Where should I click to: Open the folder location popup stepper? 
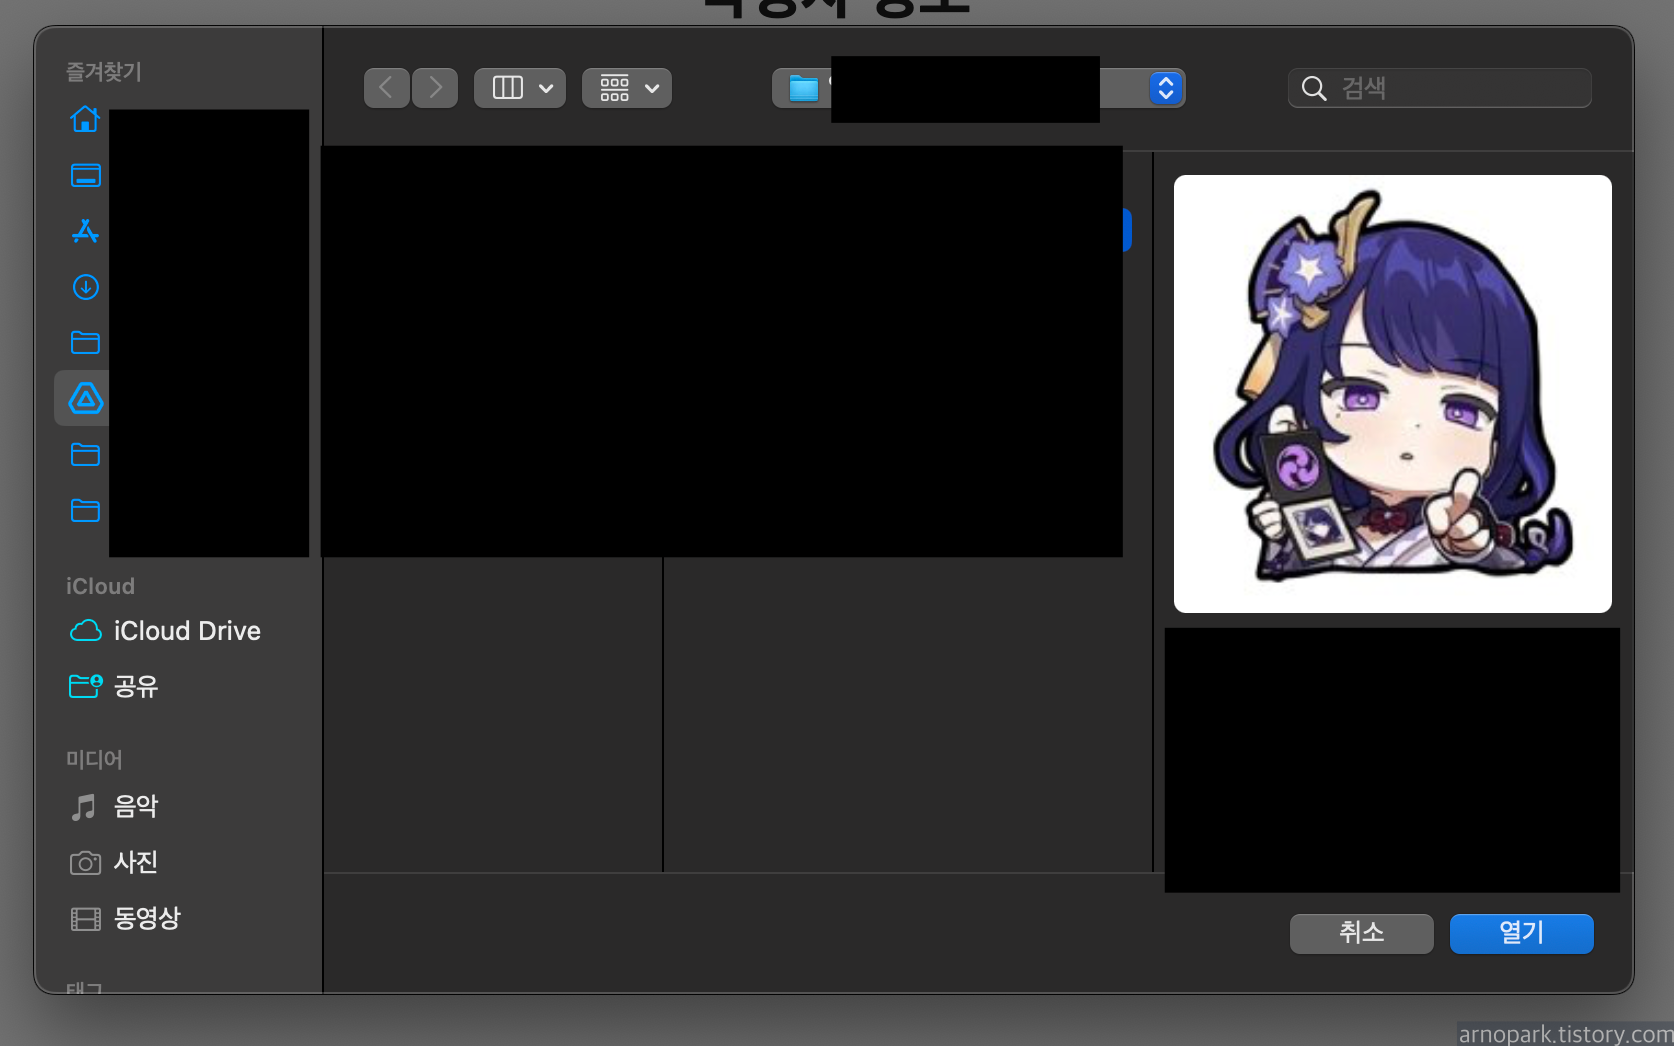1165,88
